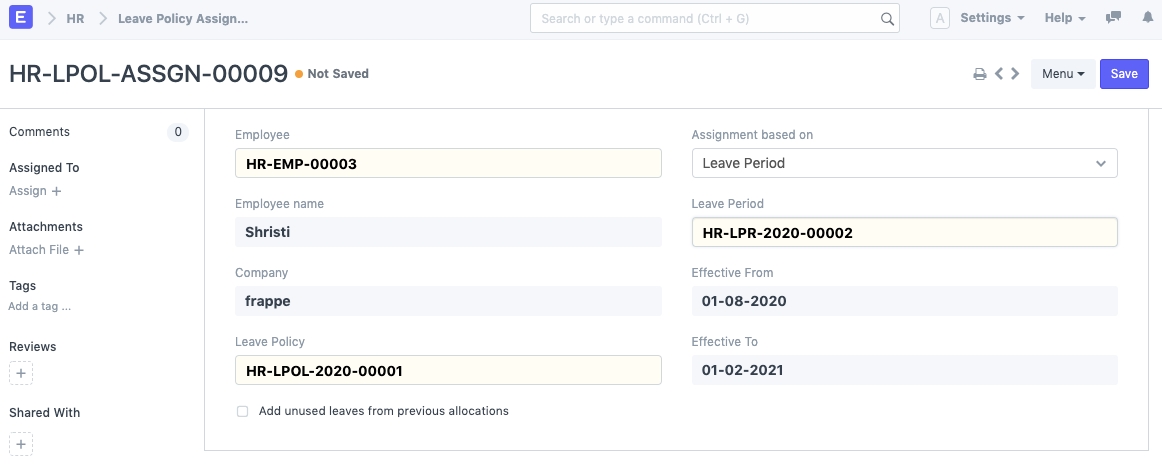Add a review with plus button
This screenshot has height=476, width=1162.
click(x=22, y=373)
